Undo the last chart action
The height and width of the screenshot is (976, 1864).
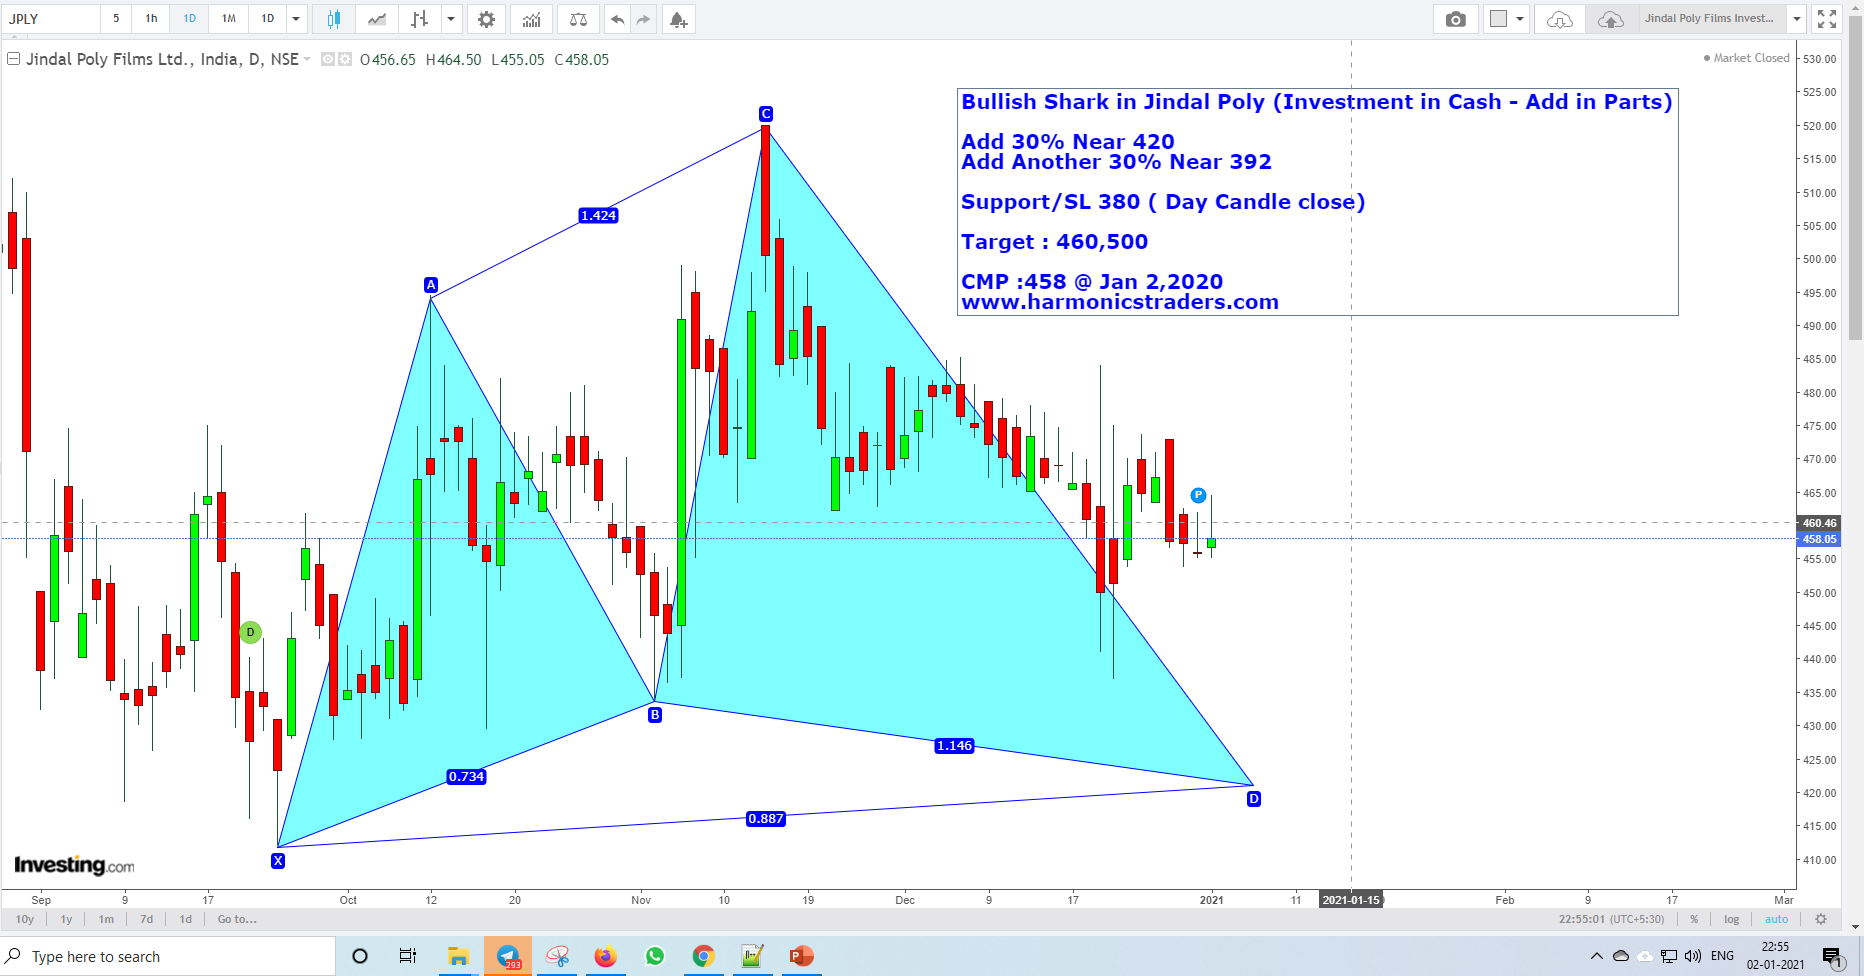click(x=617, y=19)
